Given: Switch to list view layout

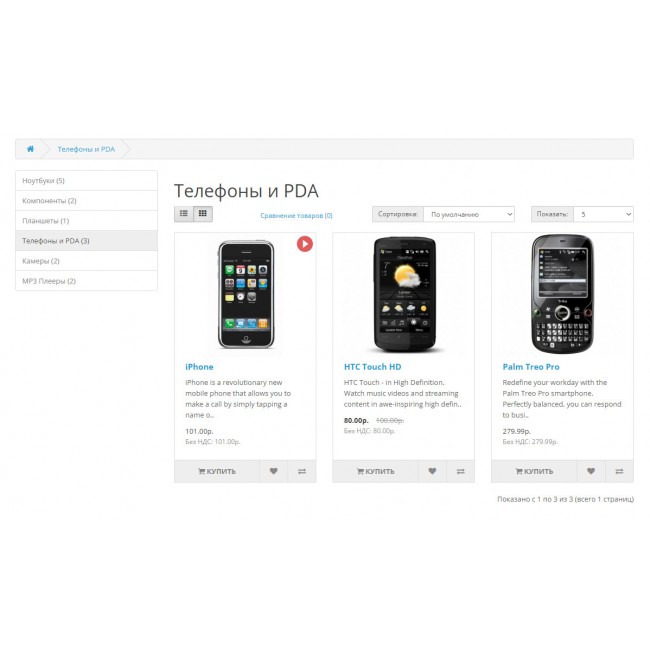Looking at the screenshot, I should [x=184, y=214].
